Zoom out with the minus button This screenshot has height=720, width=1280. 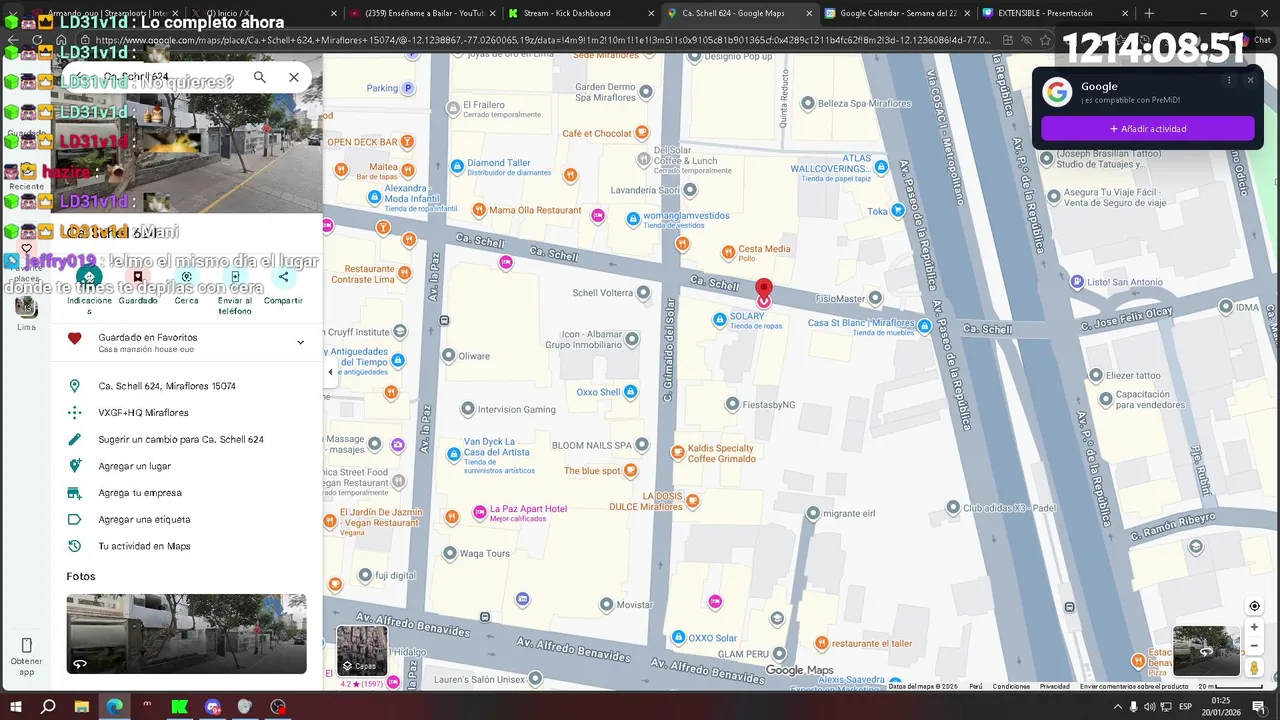point(1254,645)
